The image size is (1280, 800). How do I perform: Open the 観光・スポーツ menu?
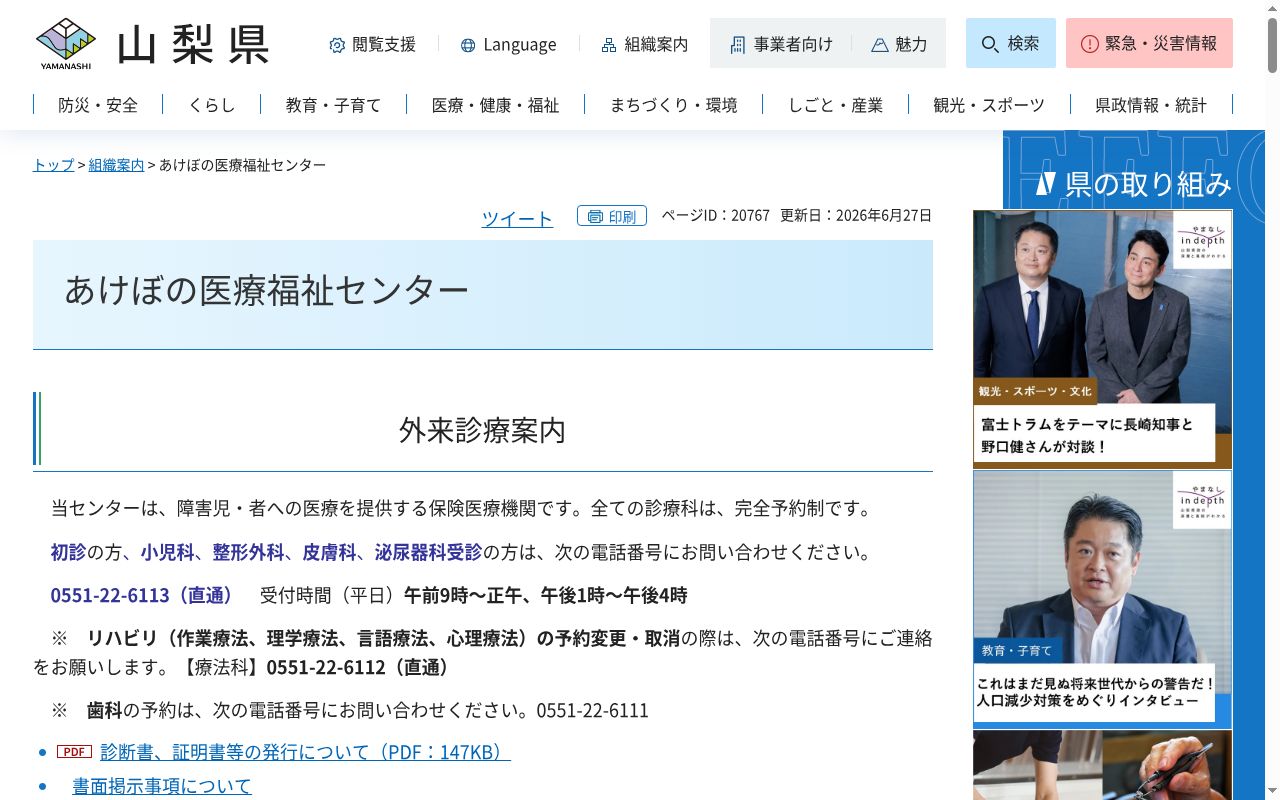click(x=989, y=105)
